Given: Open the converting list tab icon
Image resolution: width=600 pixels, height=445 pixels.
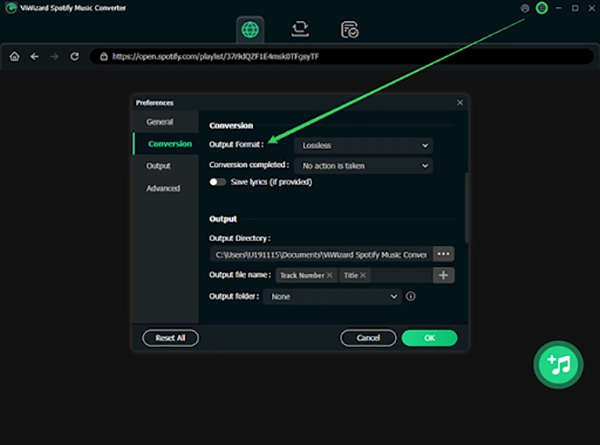Looking at the screenshot, I should coord(300,29).
